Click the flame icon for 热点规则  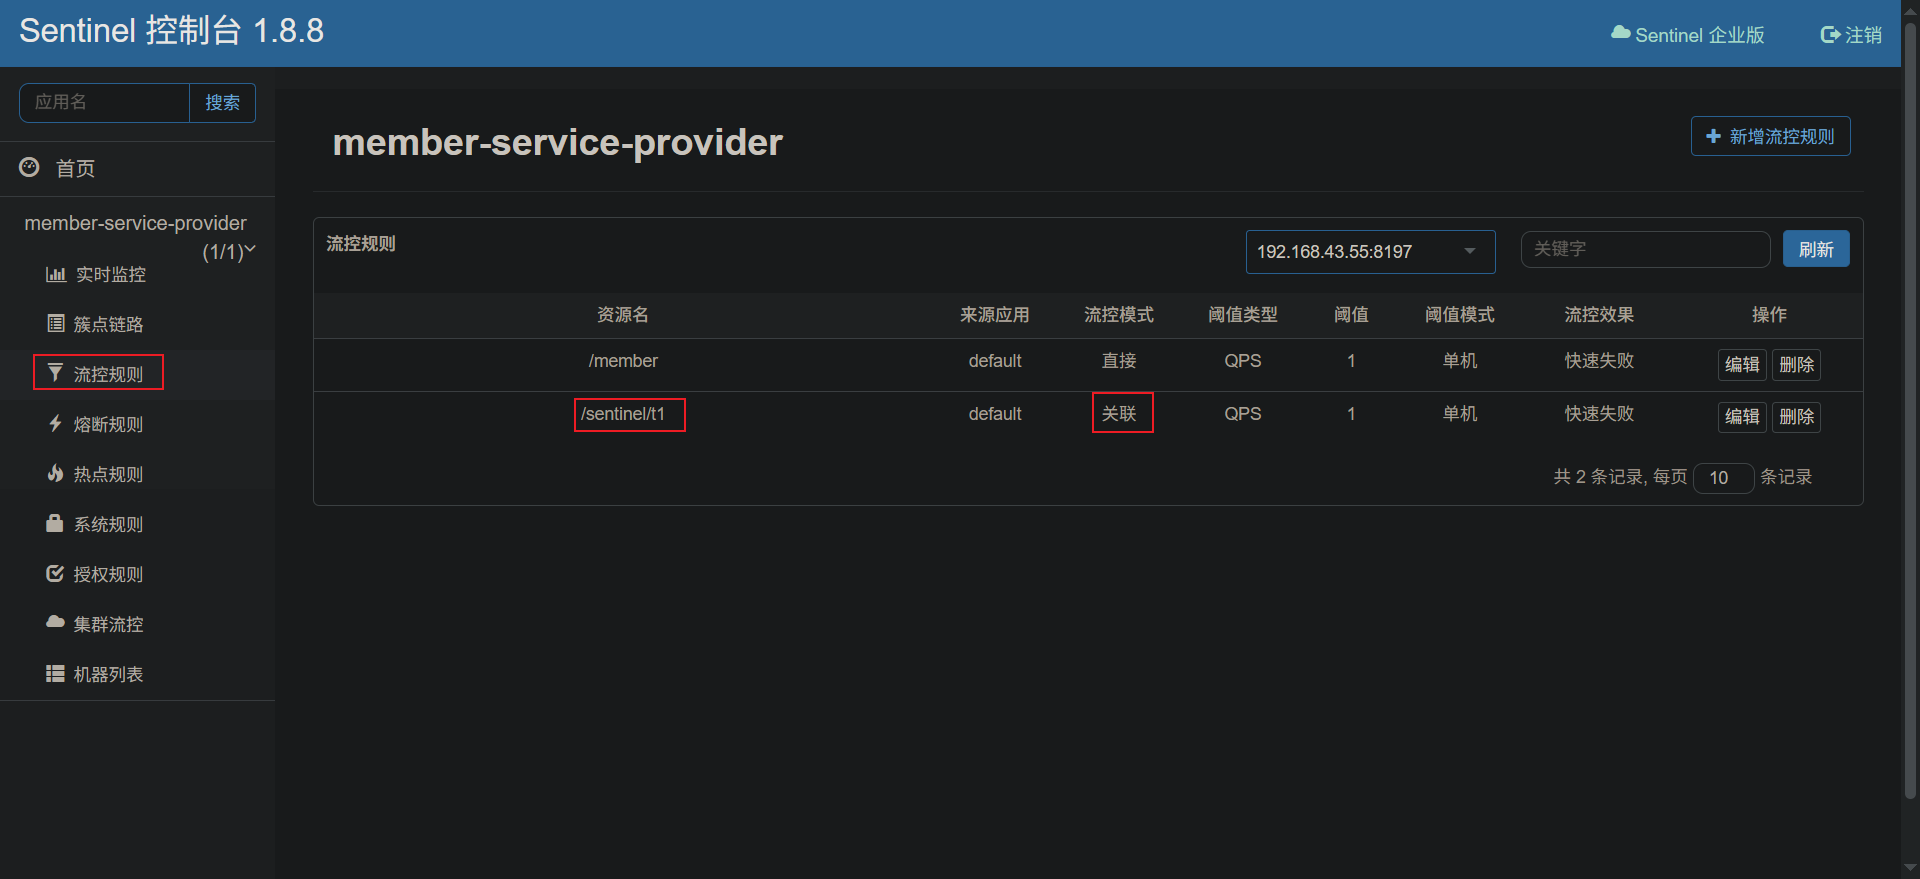56,473
